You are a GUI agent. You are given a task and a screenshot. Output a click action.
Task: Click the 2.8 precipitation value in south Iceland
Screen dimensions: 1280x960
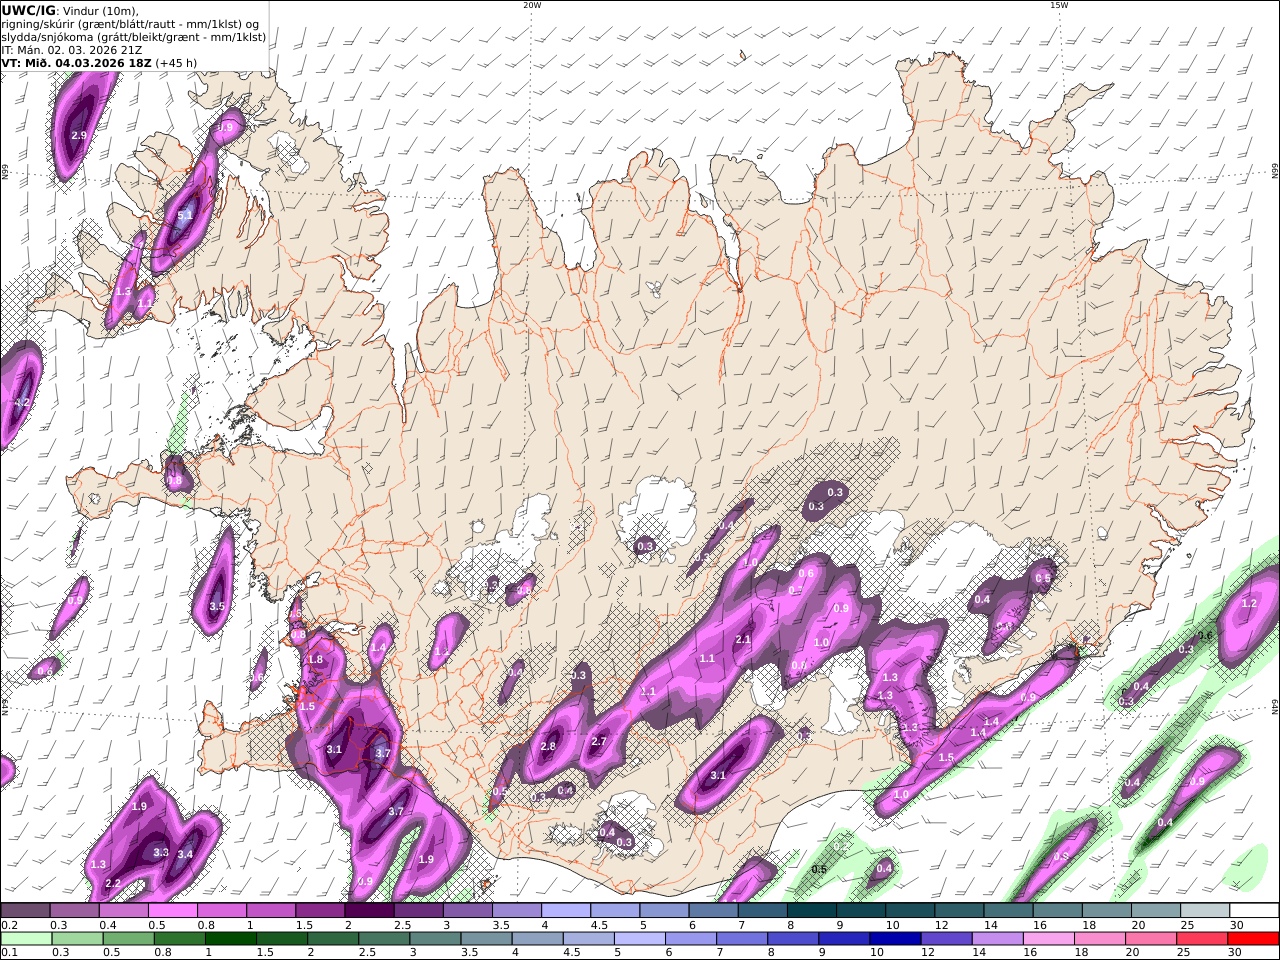(548, 746)
